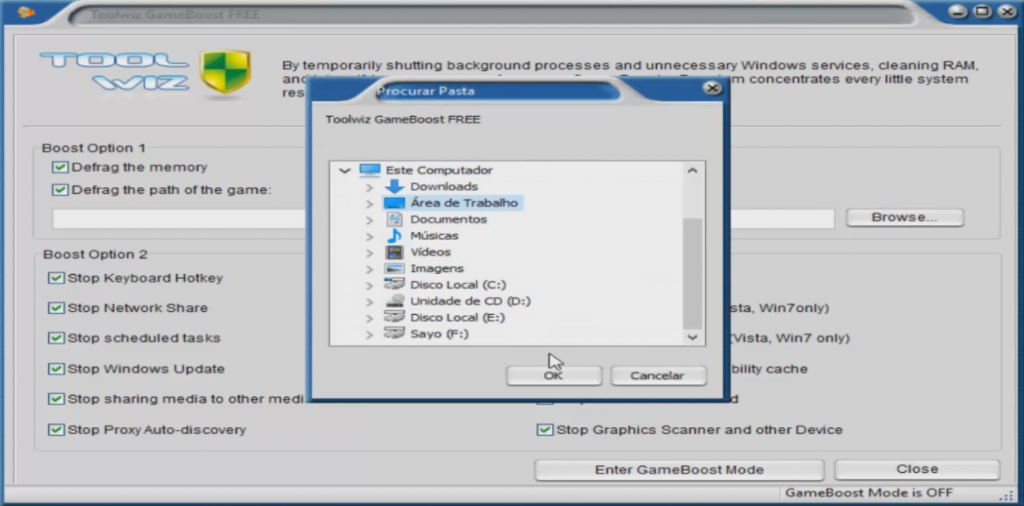This screenshot has height=506, width=1024.
Task: Click OK in Procurar Pasta dialog
Action: (553, 375)
